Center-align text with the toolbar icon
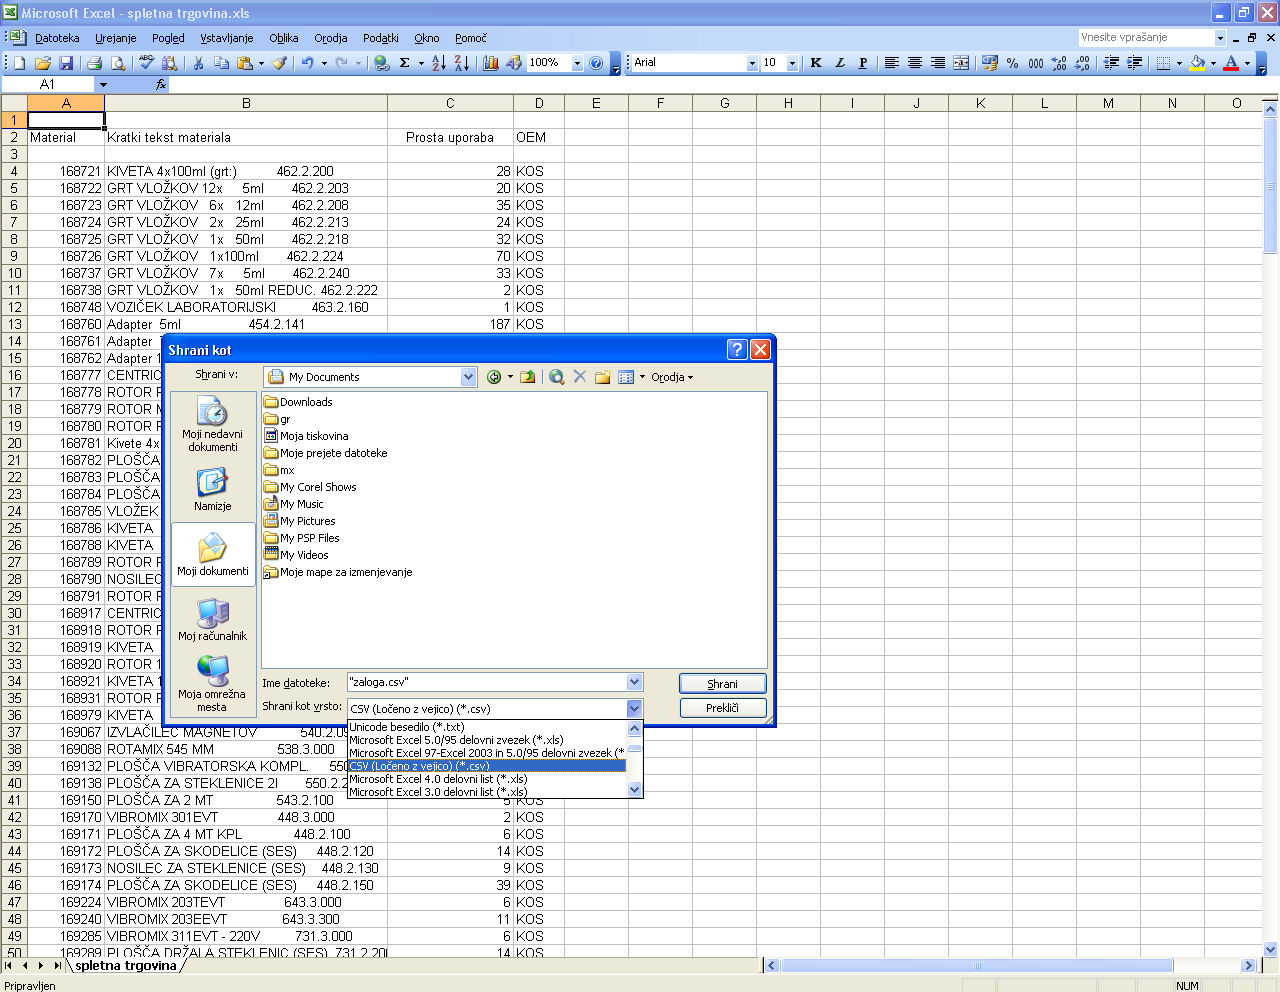Screen dimensions: 1280x992 (915, 63)
